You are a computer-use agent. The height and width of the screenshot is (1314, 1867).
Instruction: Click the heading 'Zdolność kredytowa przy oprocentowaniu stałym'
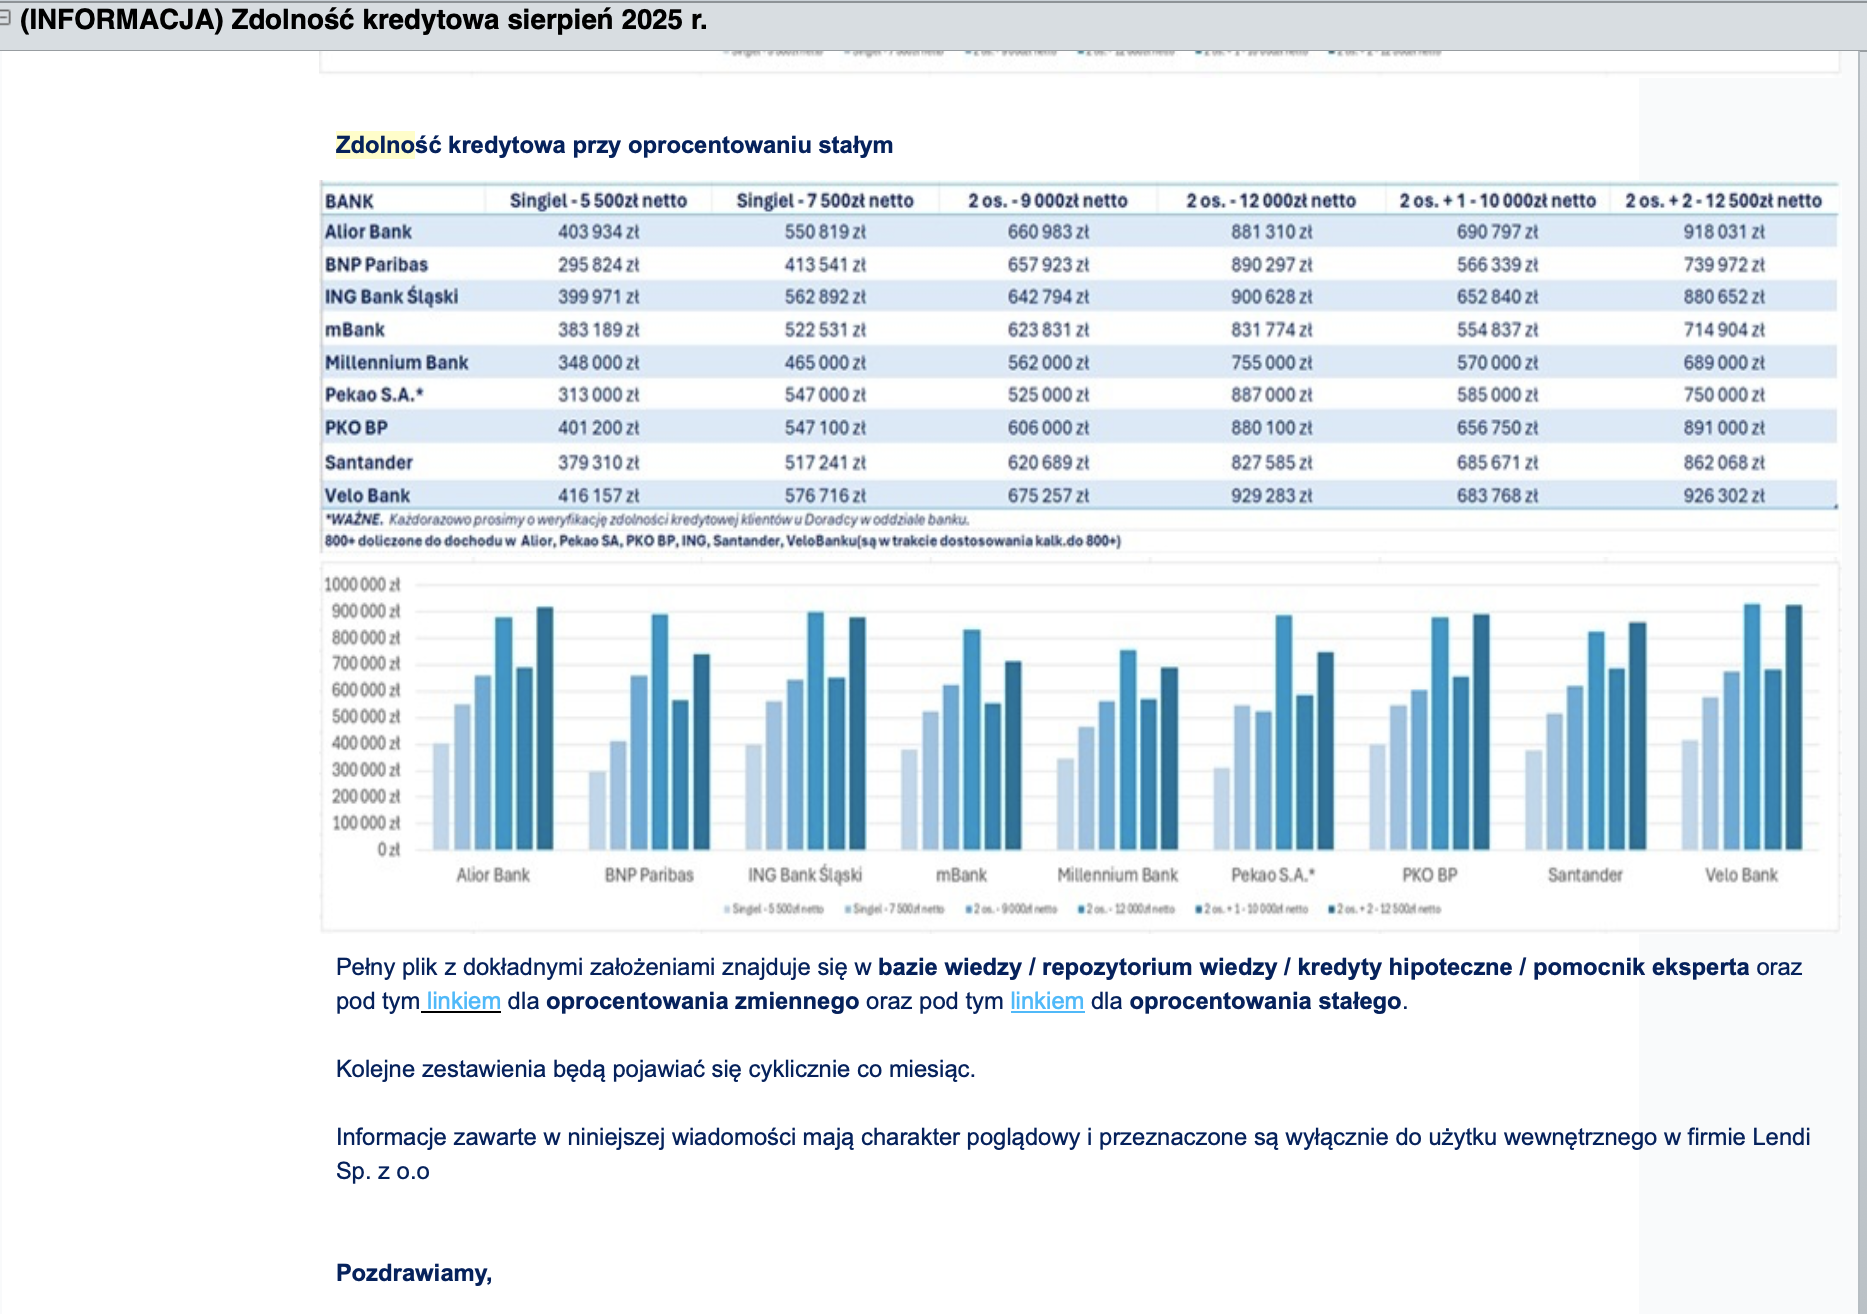click(614, 145)
